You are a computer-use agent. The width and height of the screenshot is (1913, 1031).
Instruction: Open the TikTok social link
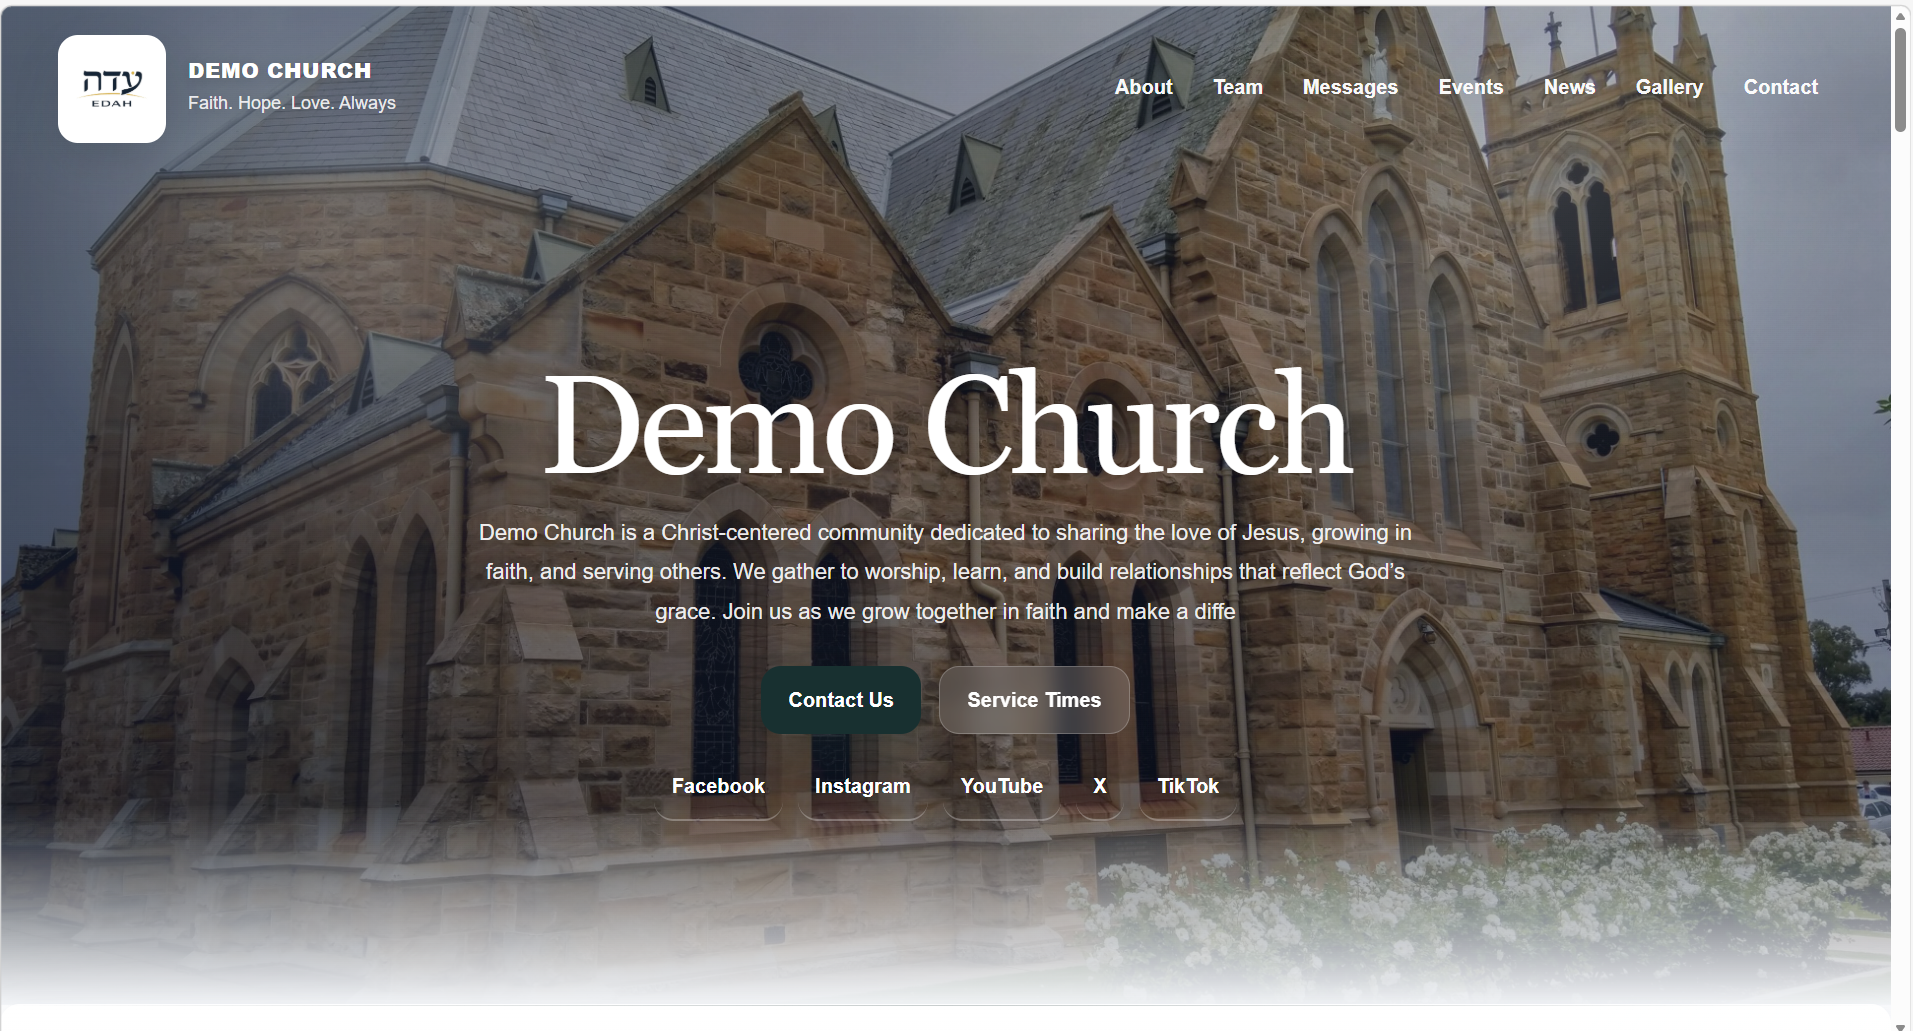point(1187,786)
